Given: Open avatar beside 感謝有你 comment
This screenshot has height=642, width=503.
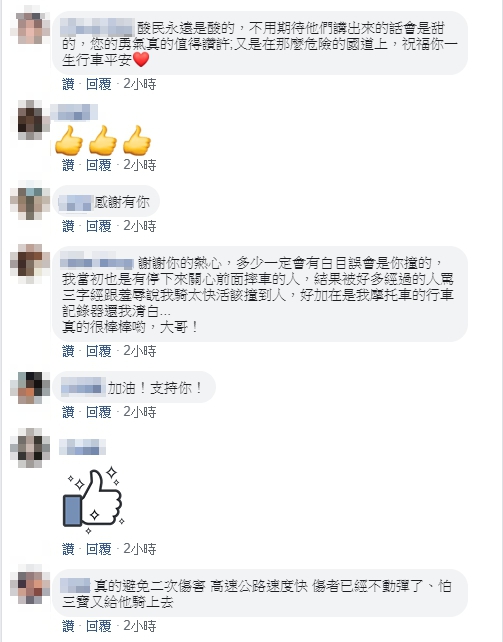Looking at the screenshot, I should click(x=30, y=201).
